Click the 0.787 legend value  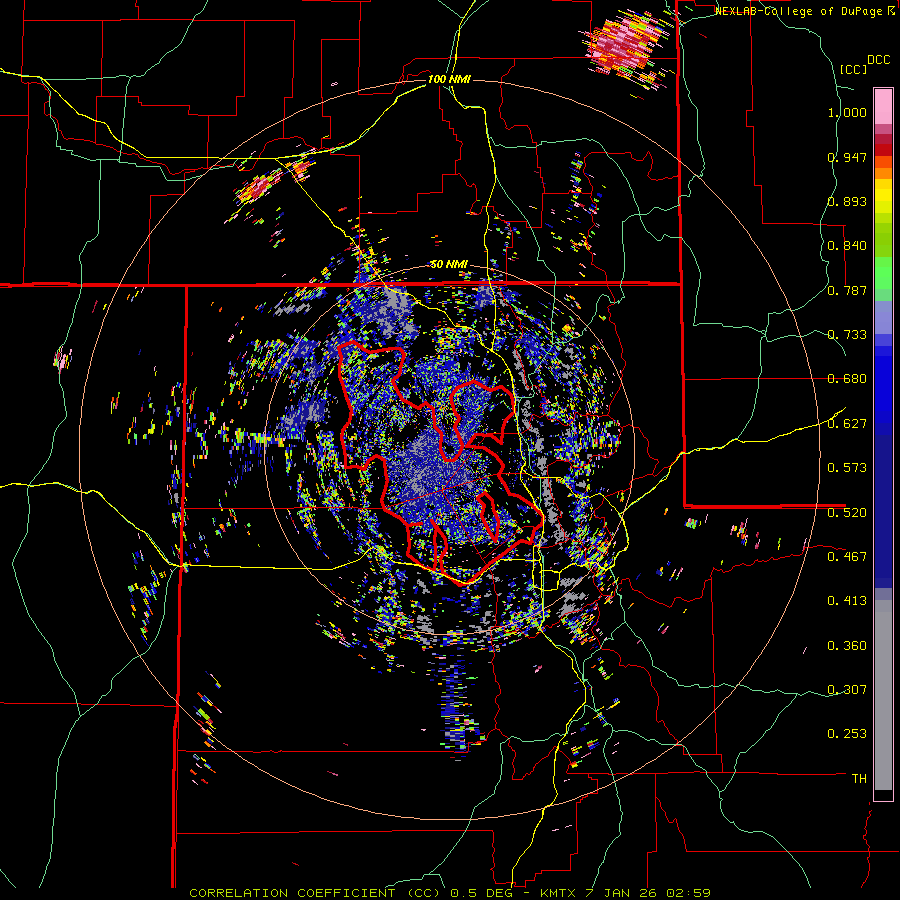pyautogui.click(x=847, y=290)
